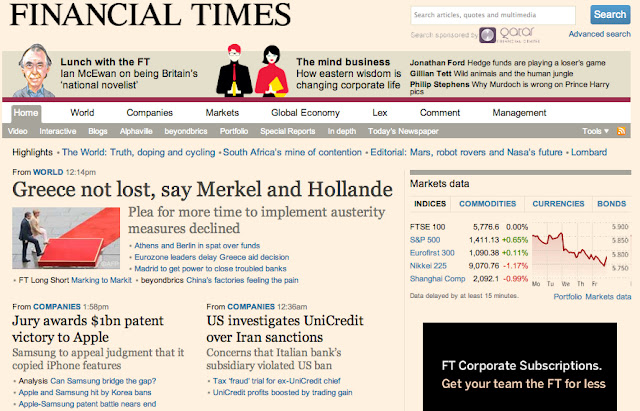The height and width of the screenshot is (411, 640).
Task: Click the blue Search button
Action: [x=610, y=15]
